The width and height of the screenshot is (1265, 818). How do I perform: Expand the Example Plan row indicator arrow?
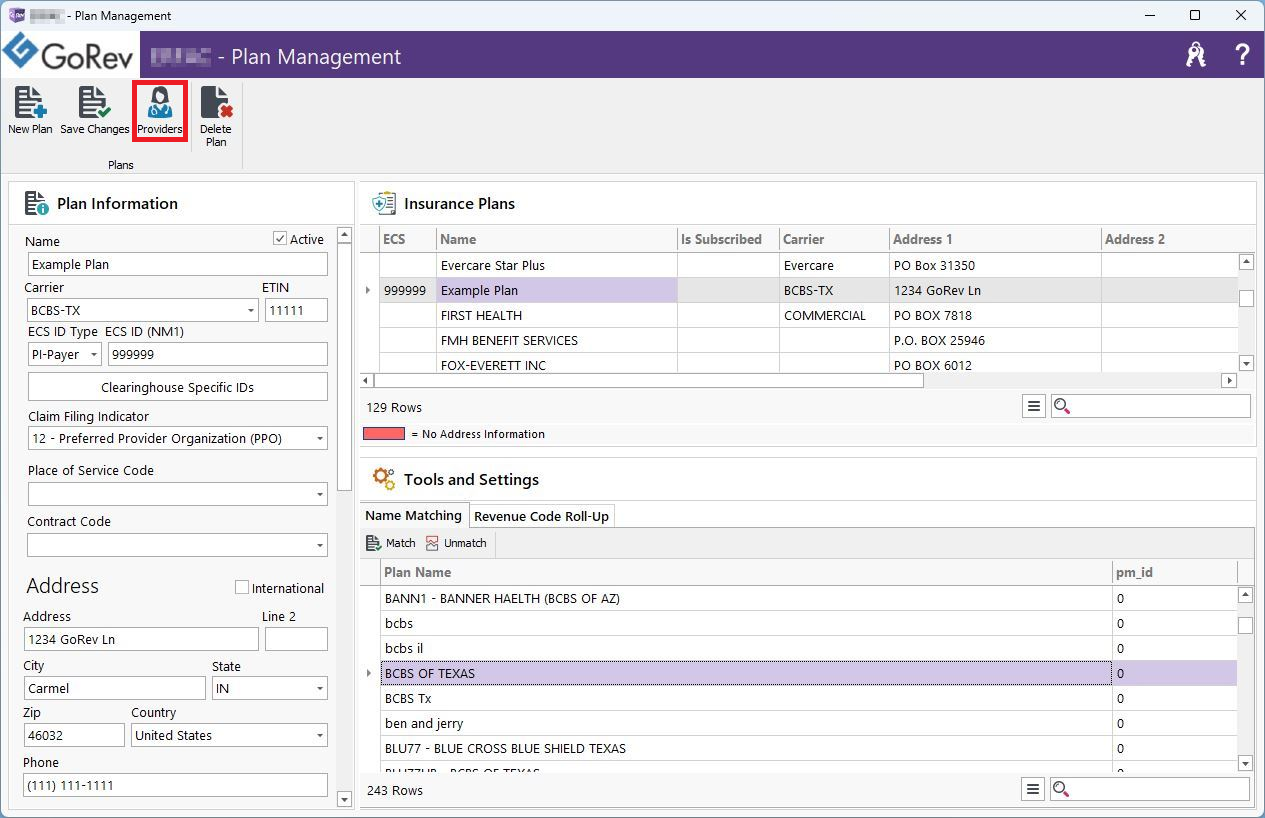pos(369,290)
